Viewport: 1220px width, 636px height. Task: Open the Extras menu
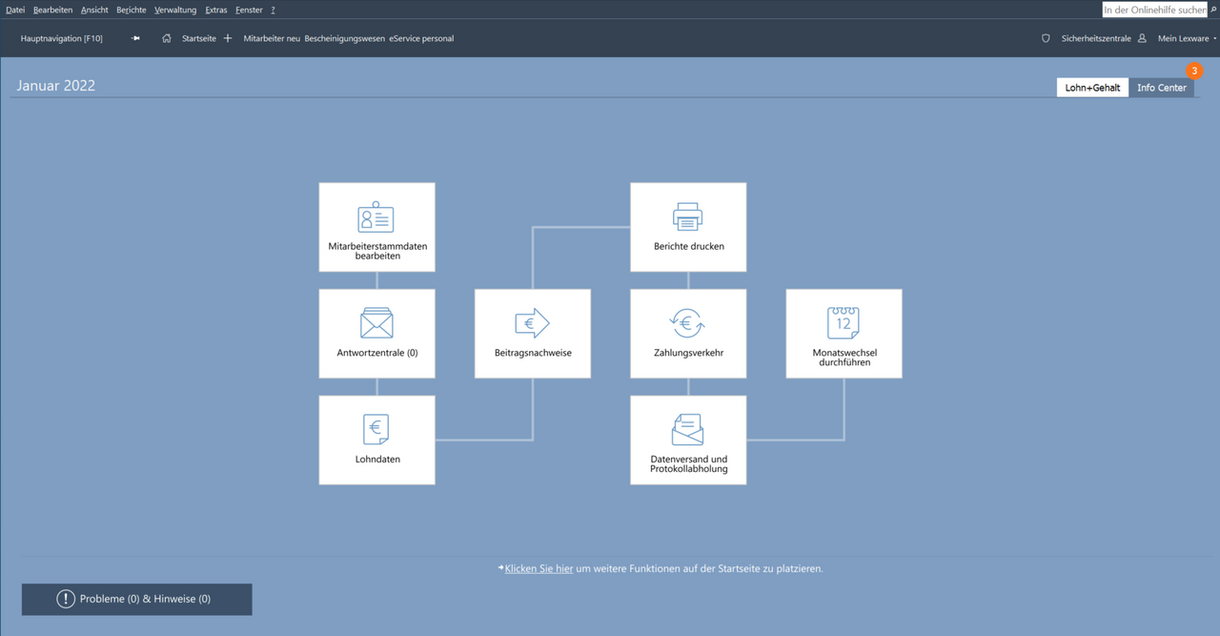click(216, 9)
